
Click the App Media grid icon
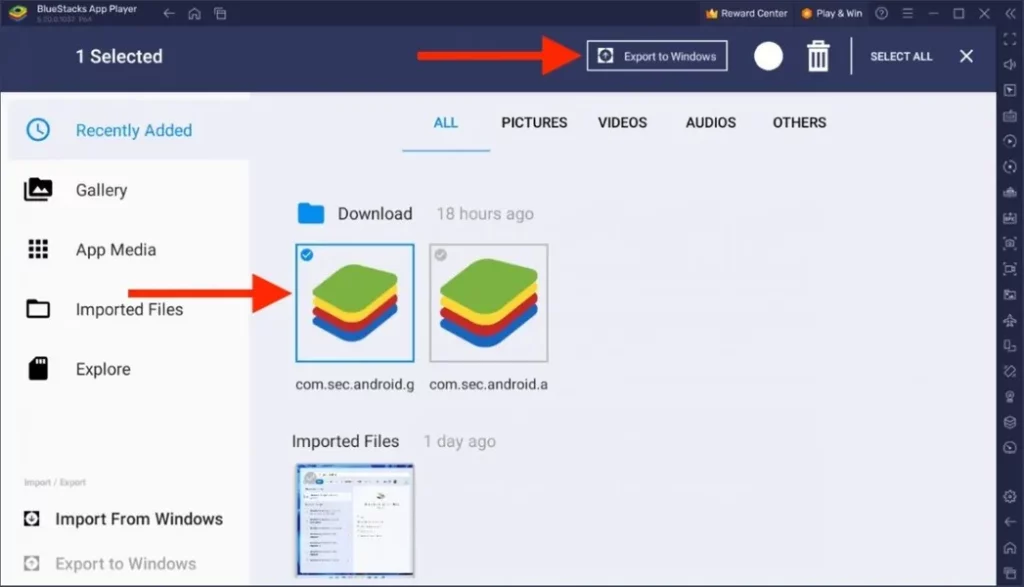point(38,249)
